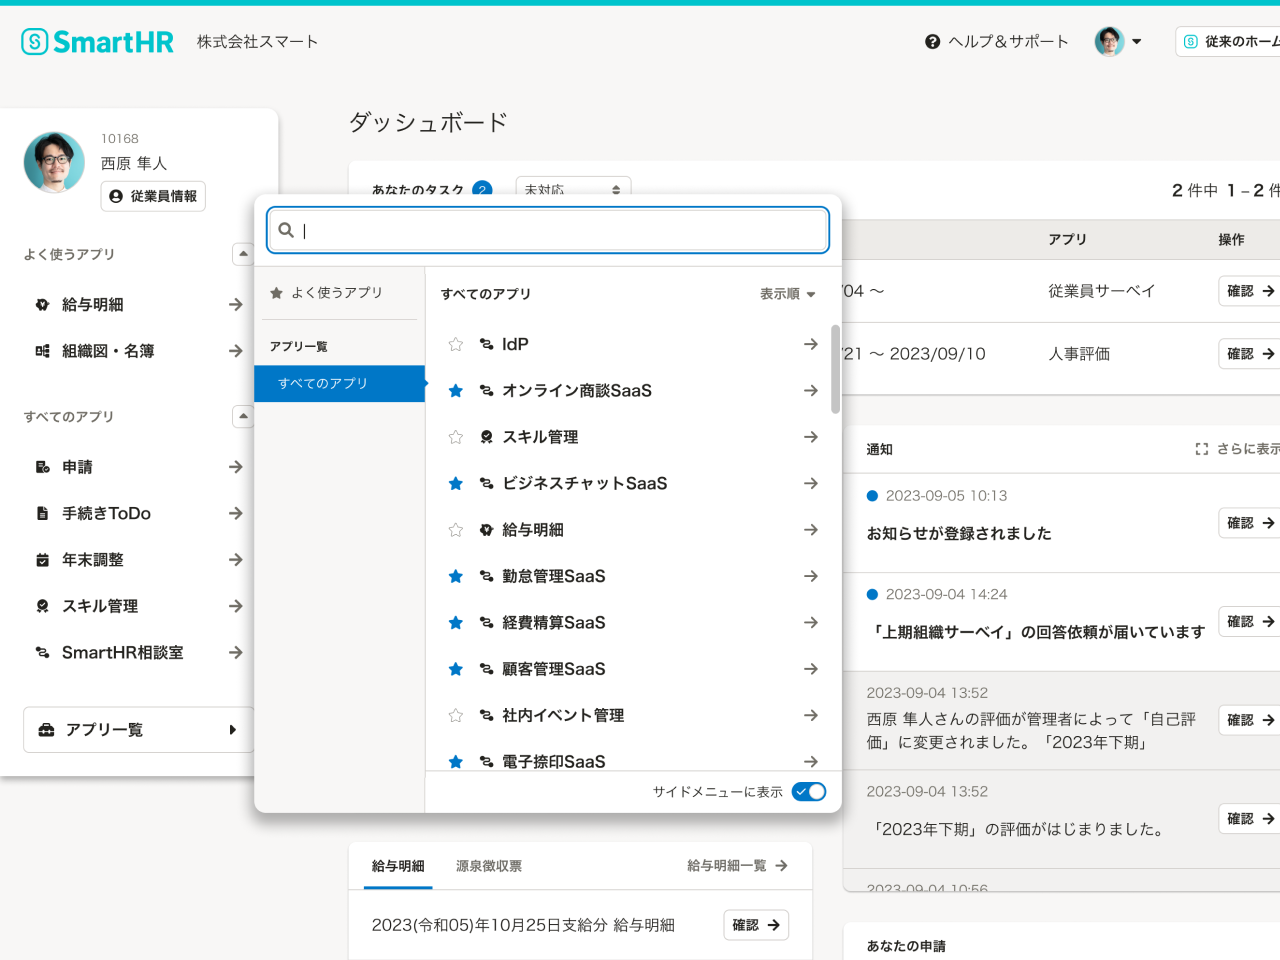Image resolution: width=1280 pixels, height=960 pixels.
Task: Click さらに表示 in notifications
Action: click(x=1238, y=449)
